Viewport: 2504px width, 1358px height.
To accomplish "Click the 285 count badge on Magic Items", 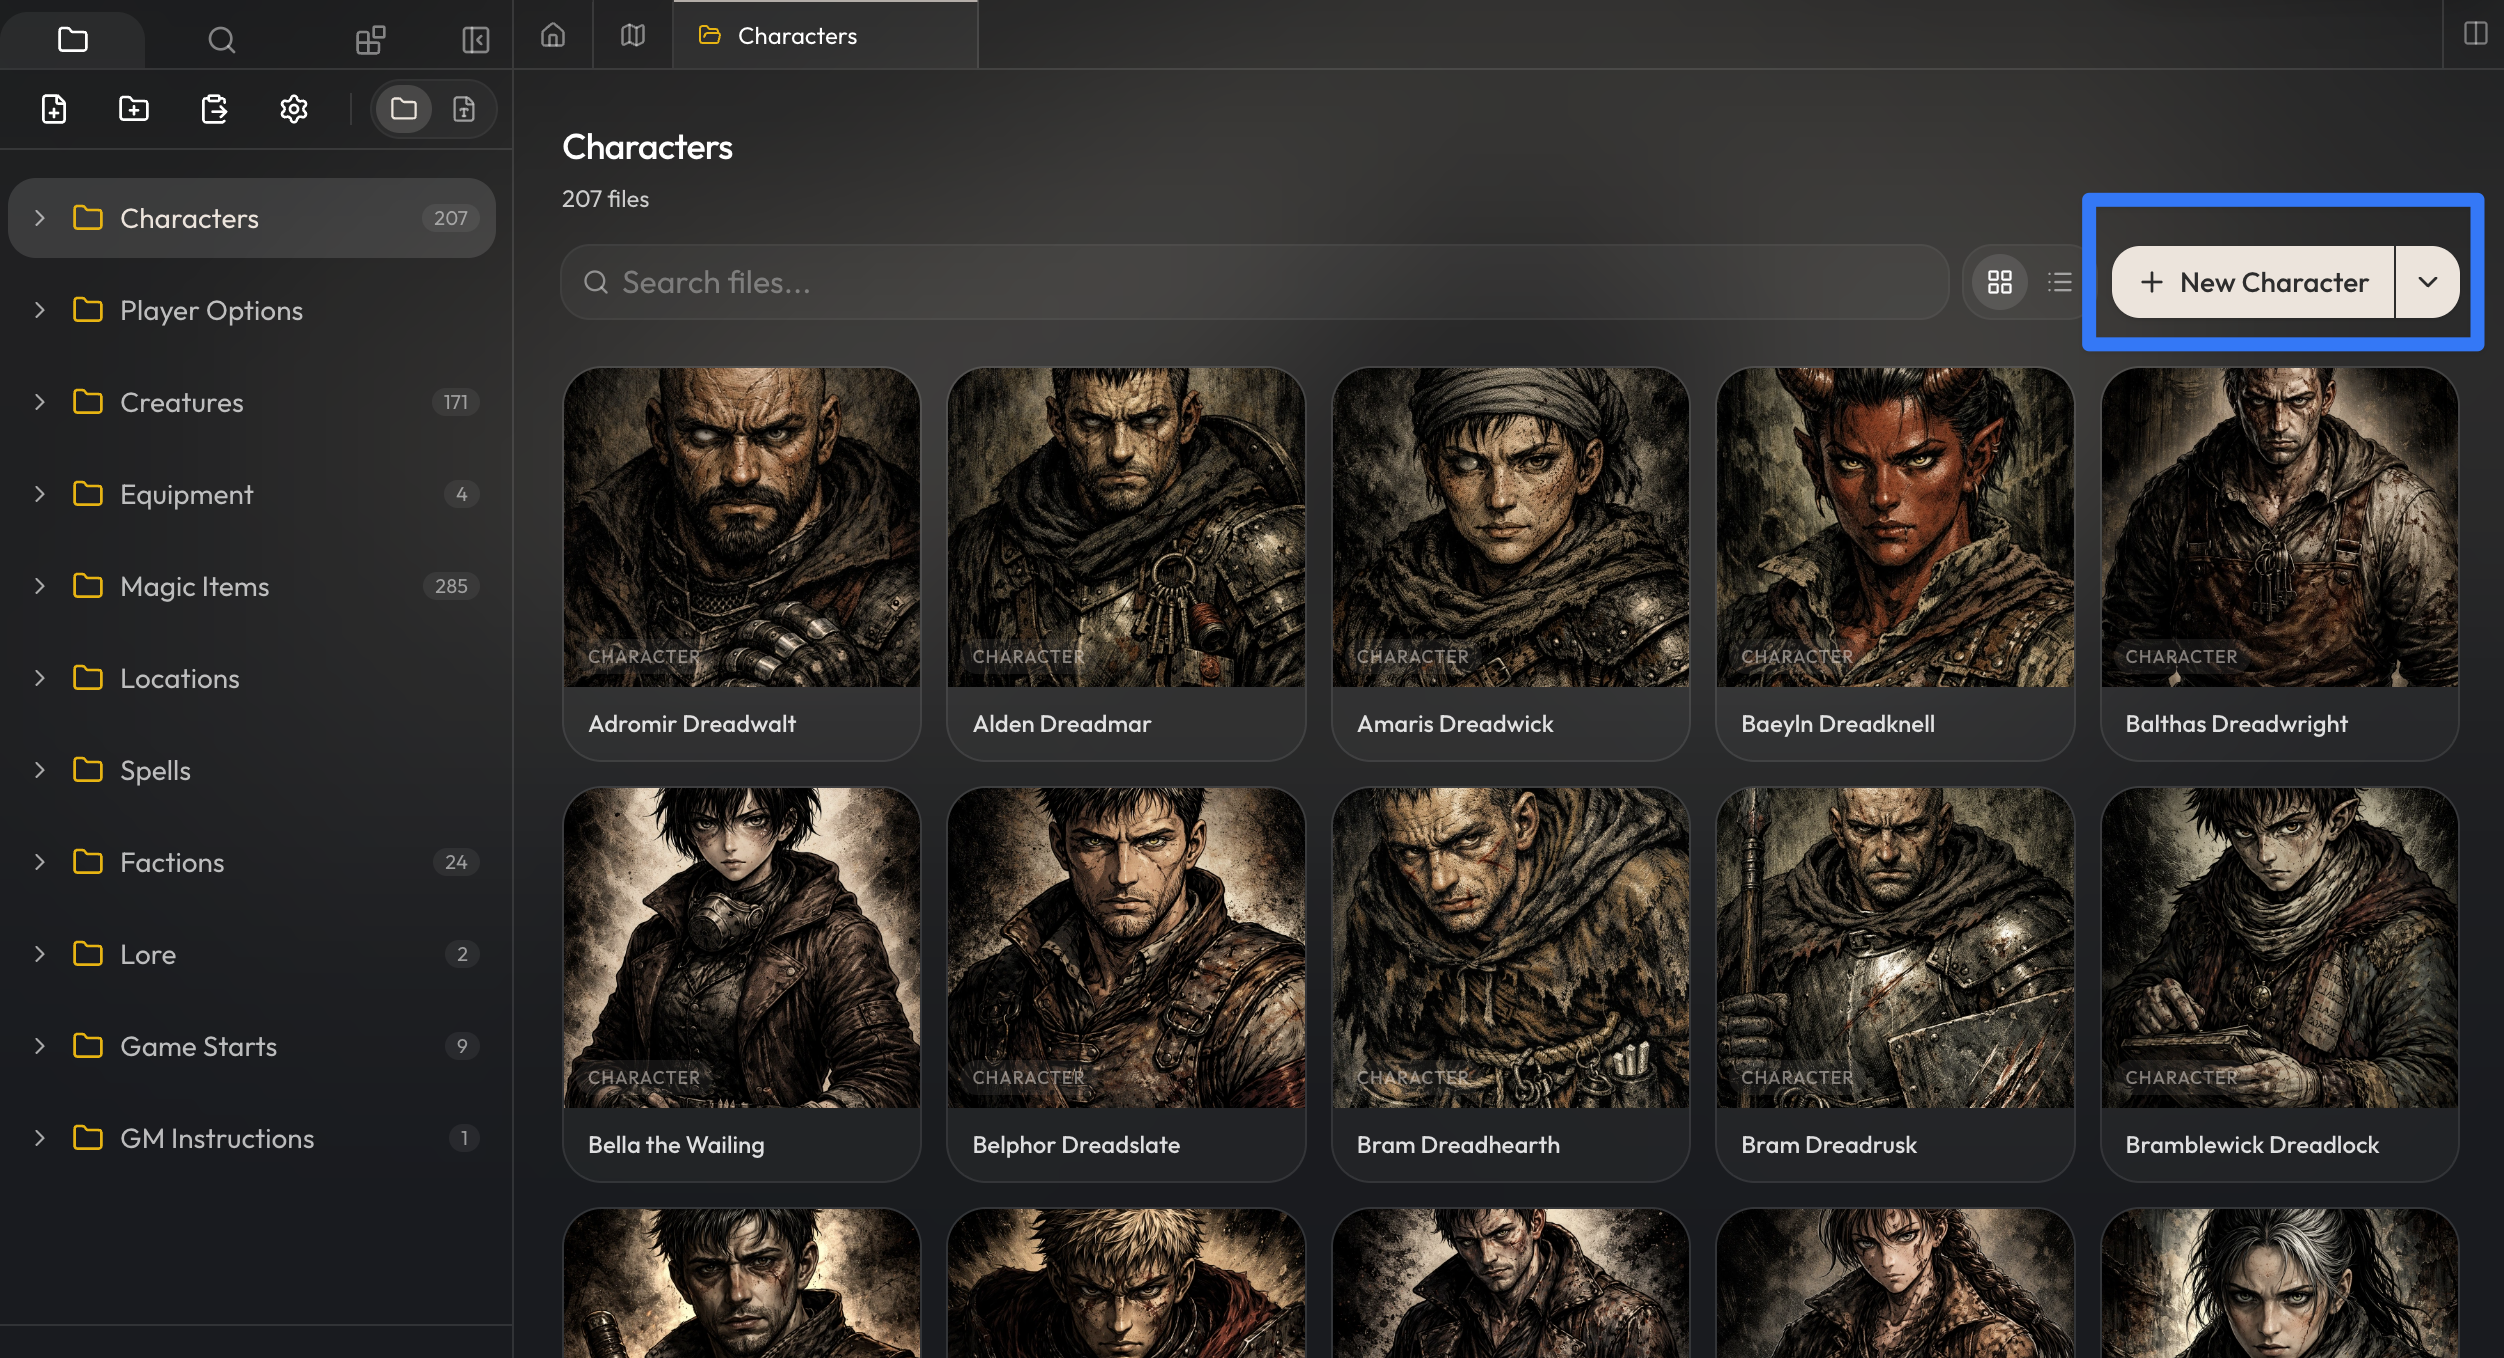I will point(451,586).
